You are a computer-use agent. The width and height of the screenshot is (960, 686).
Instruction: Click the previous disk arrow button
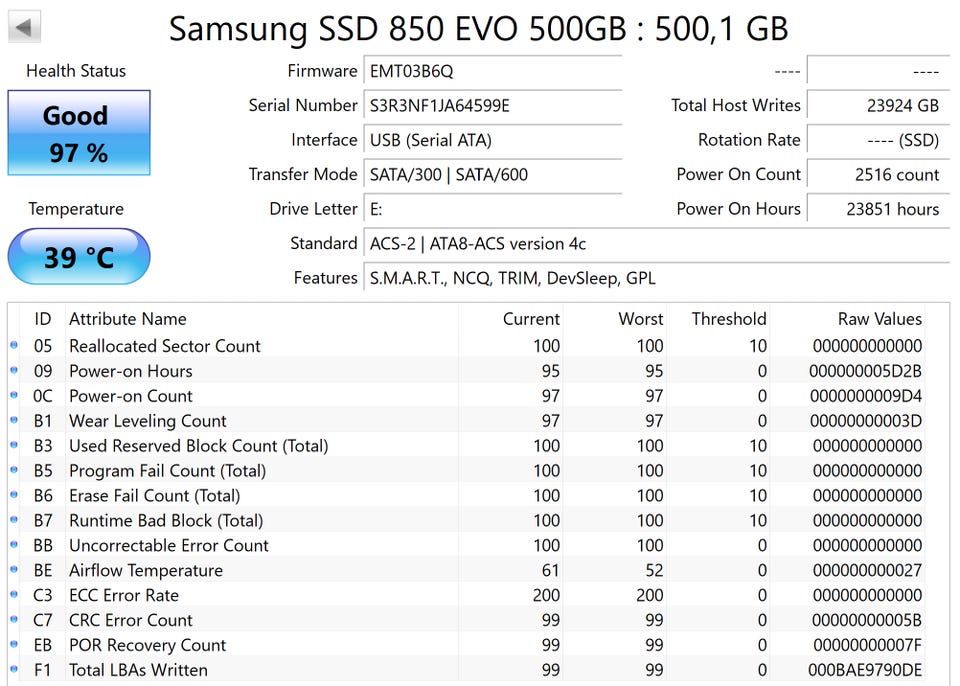click(x=25, y=27)
